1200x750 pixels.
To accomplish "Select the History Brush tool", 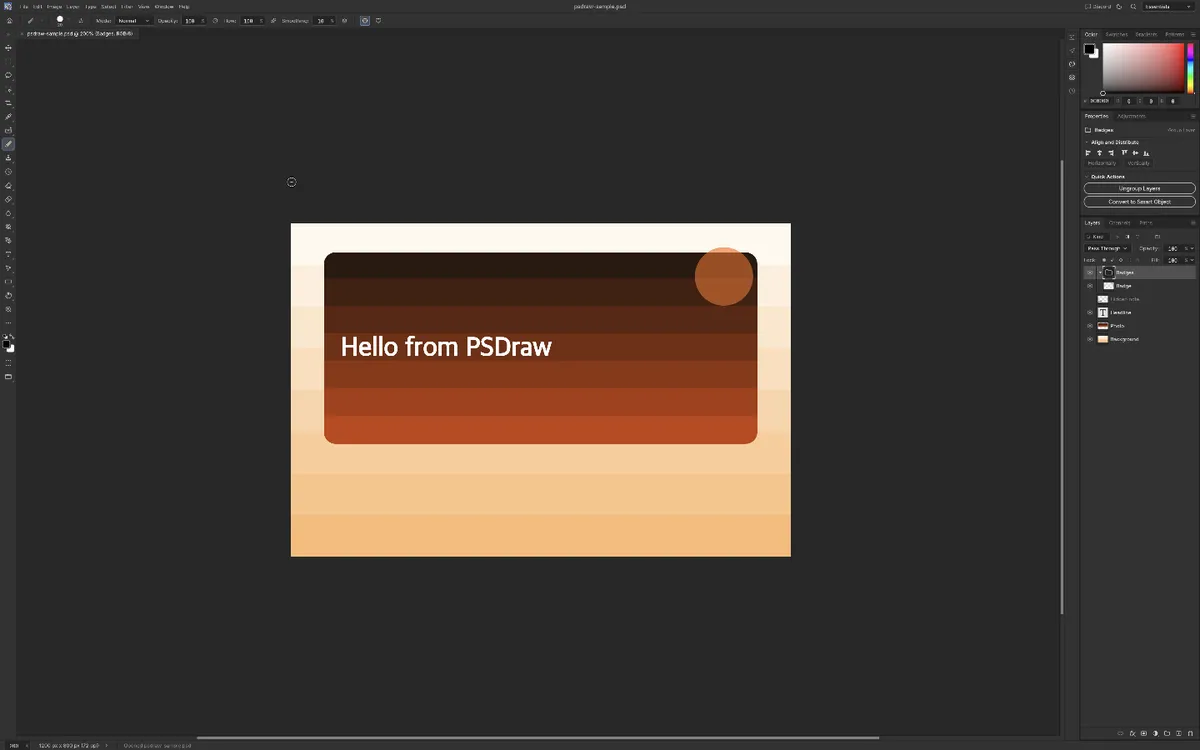I will pos(8,172).
